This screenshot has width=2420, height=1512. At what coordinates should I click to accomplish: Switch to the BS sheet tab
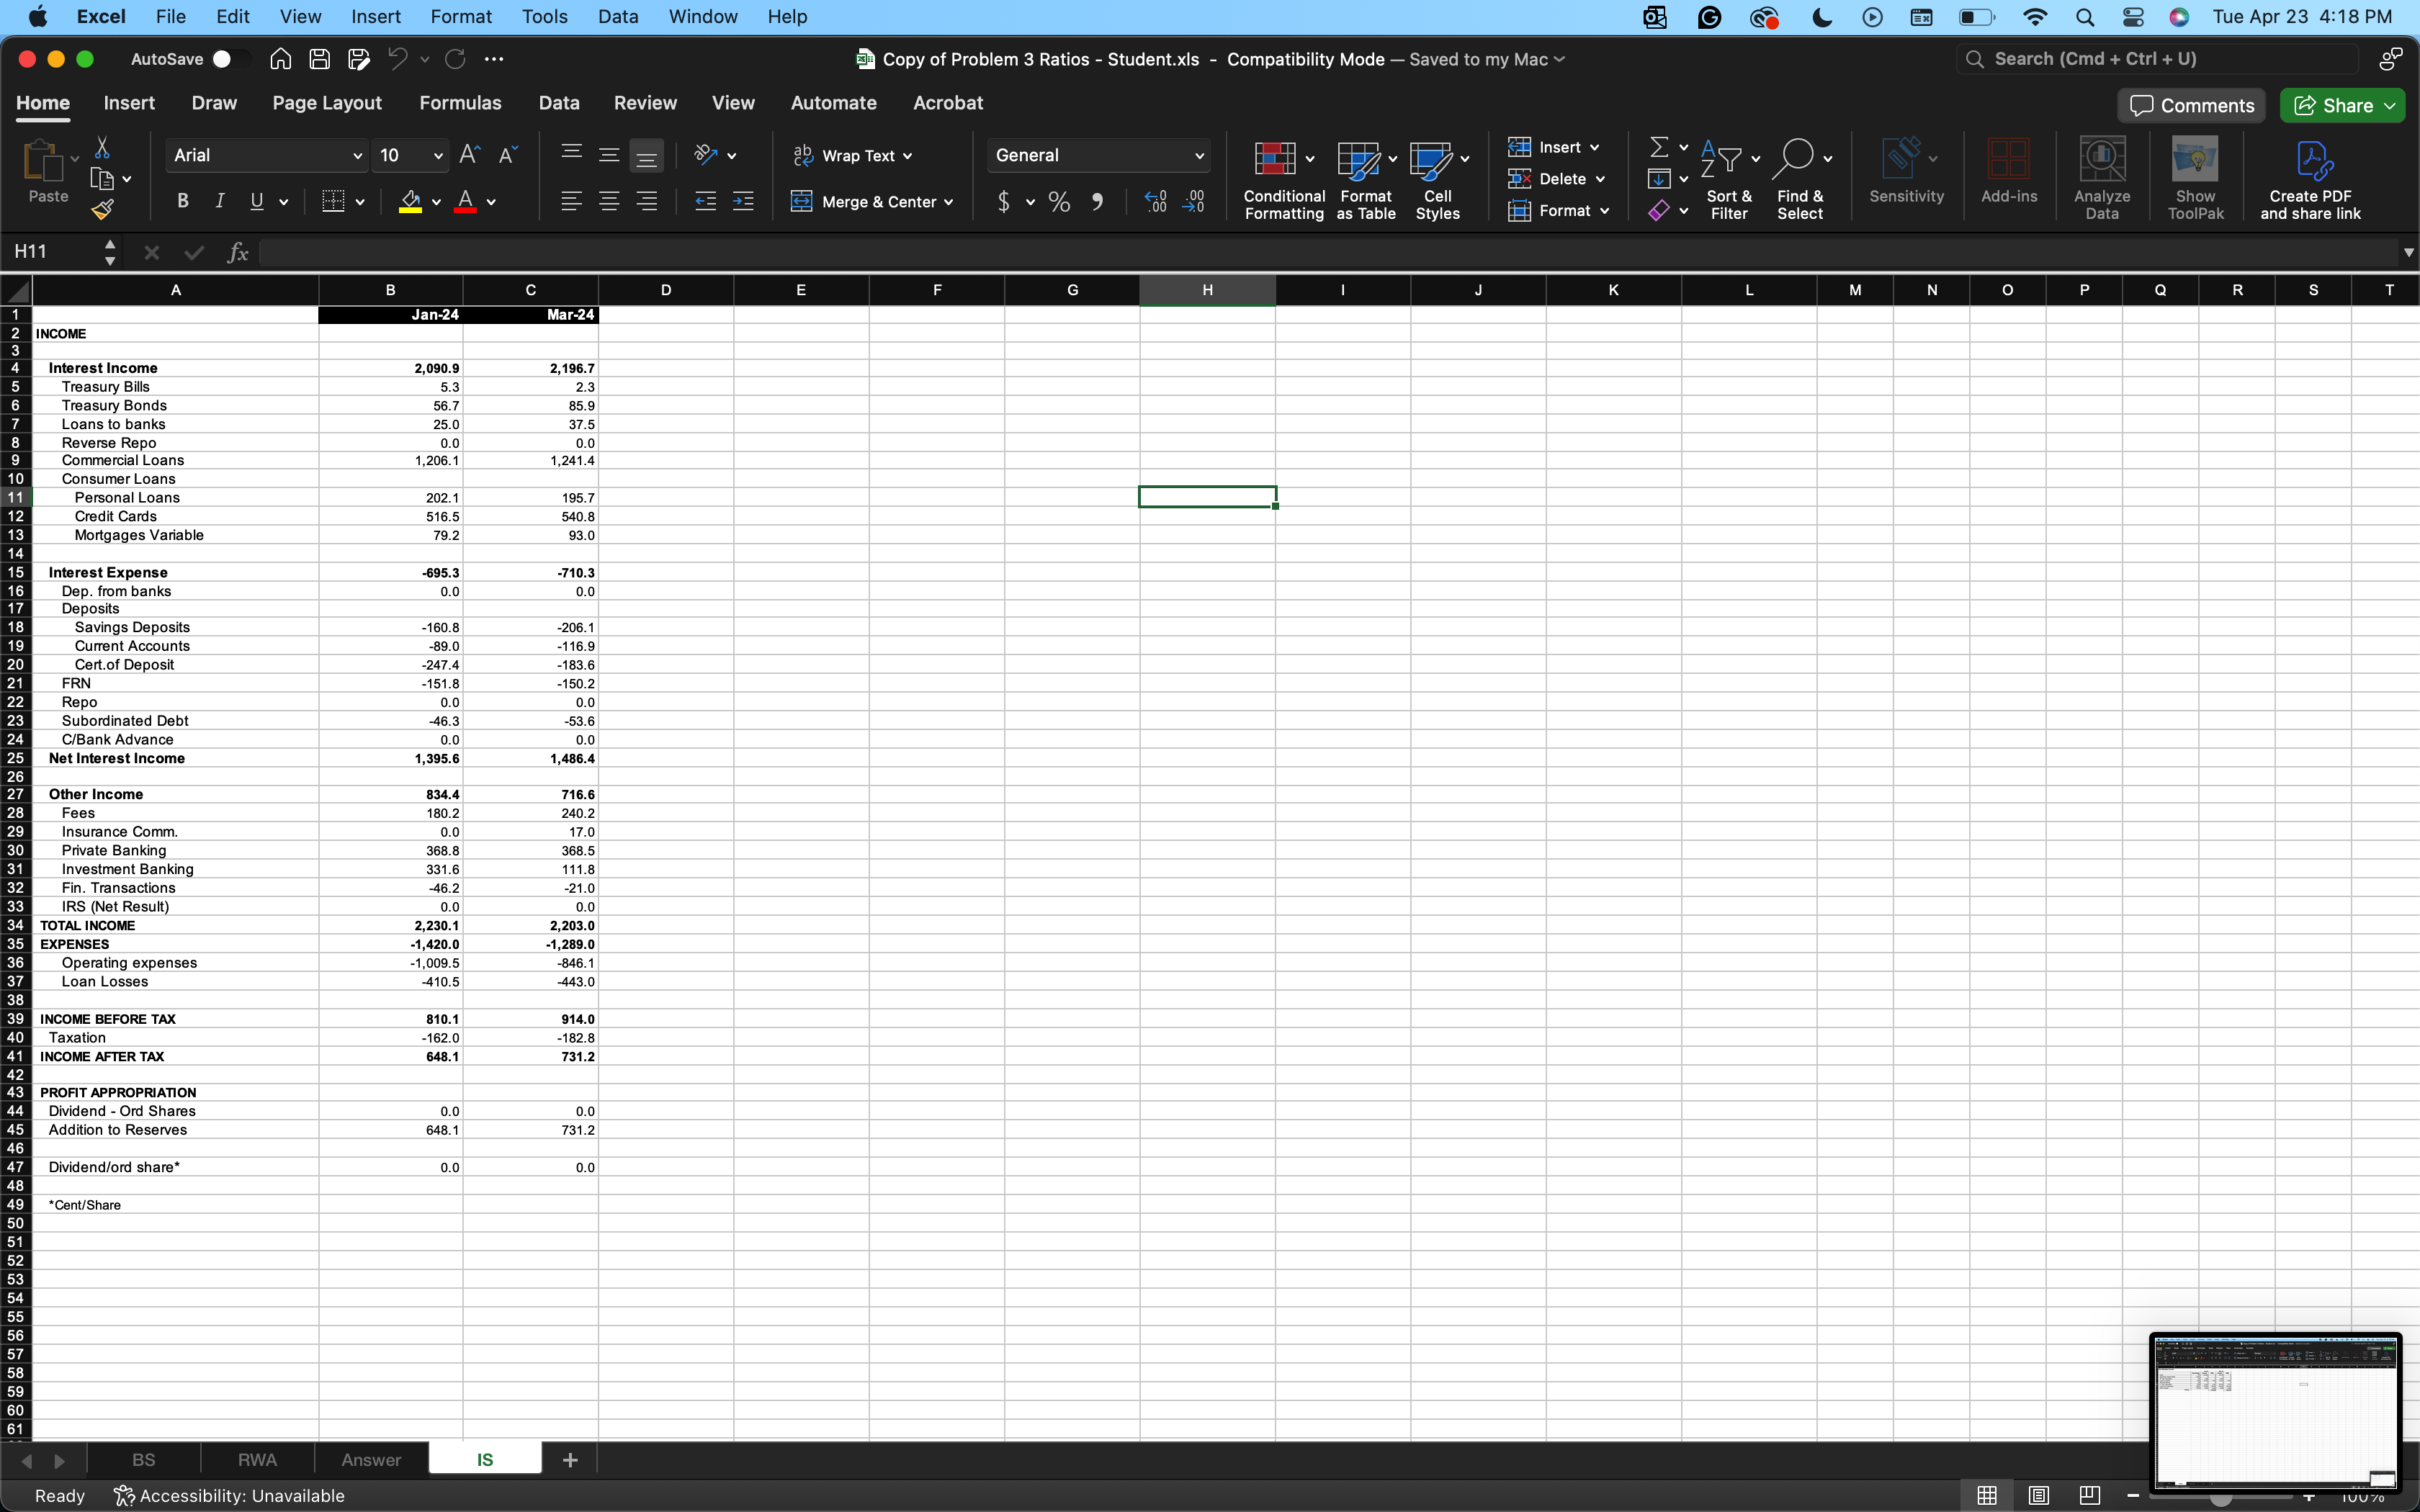[143, 1460]
